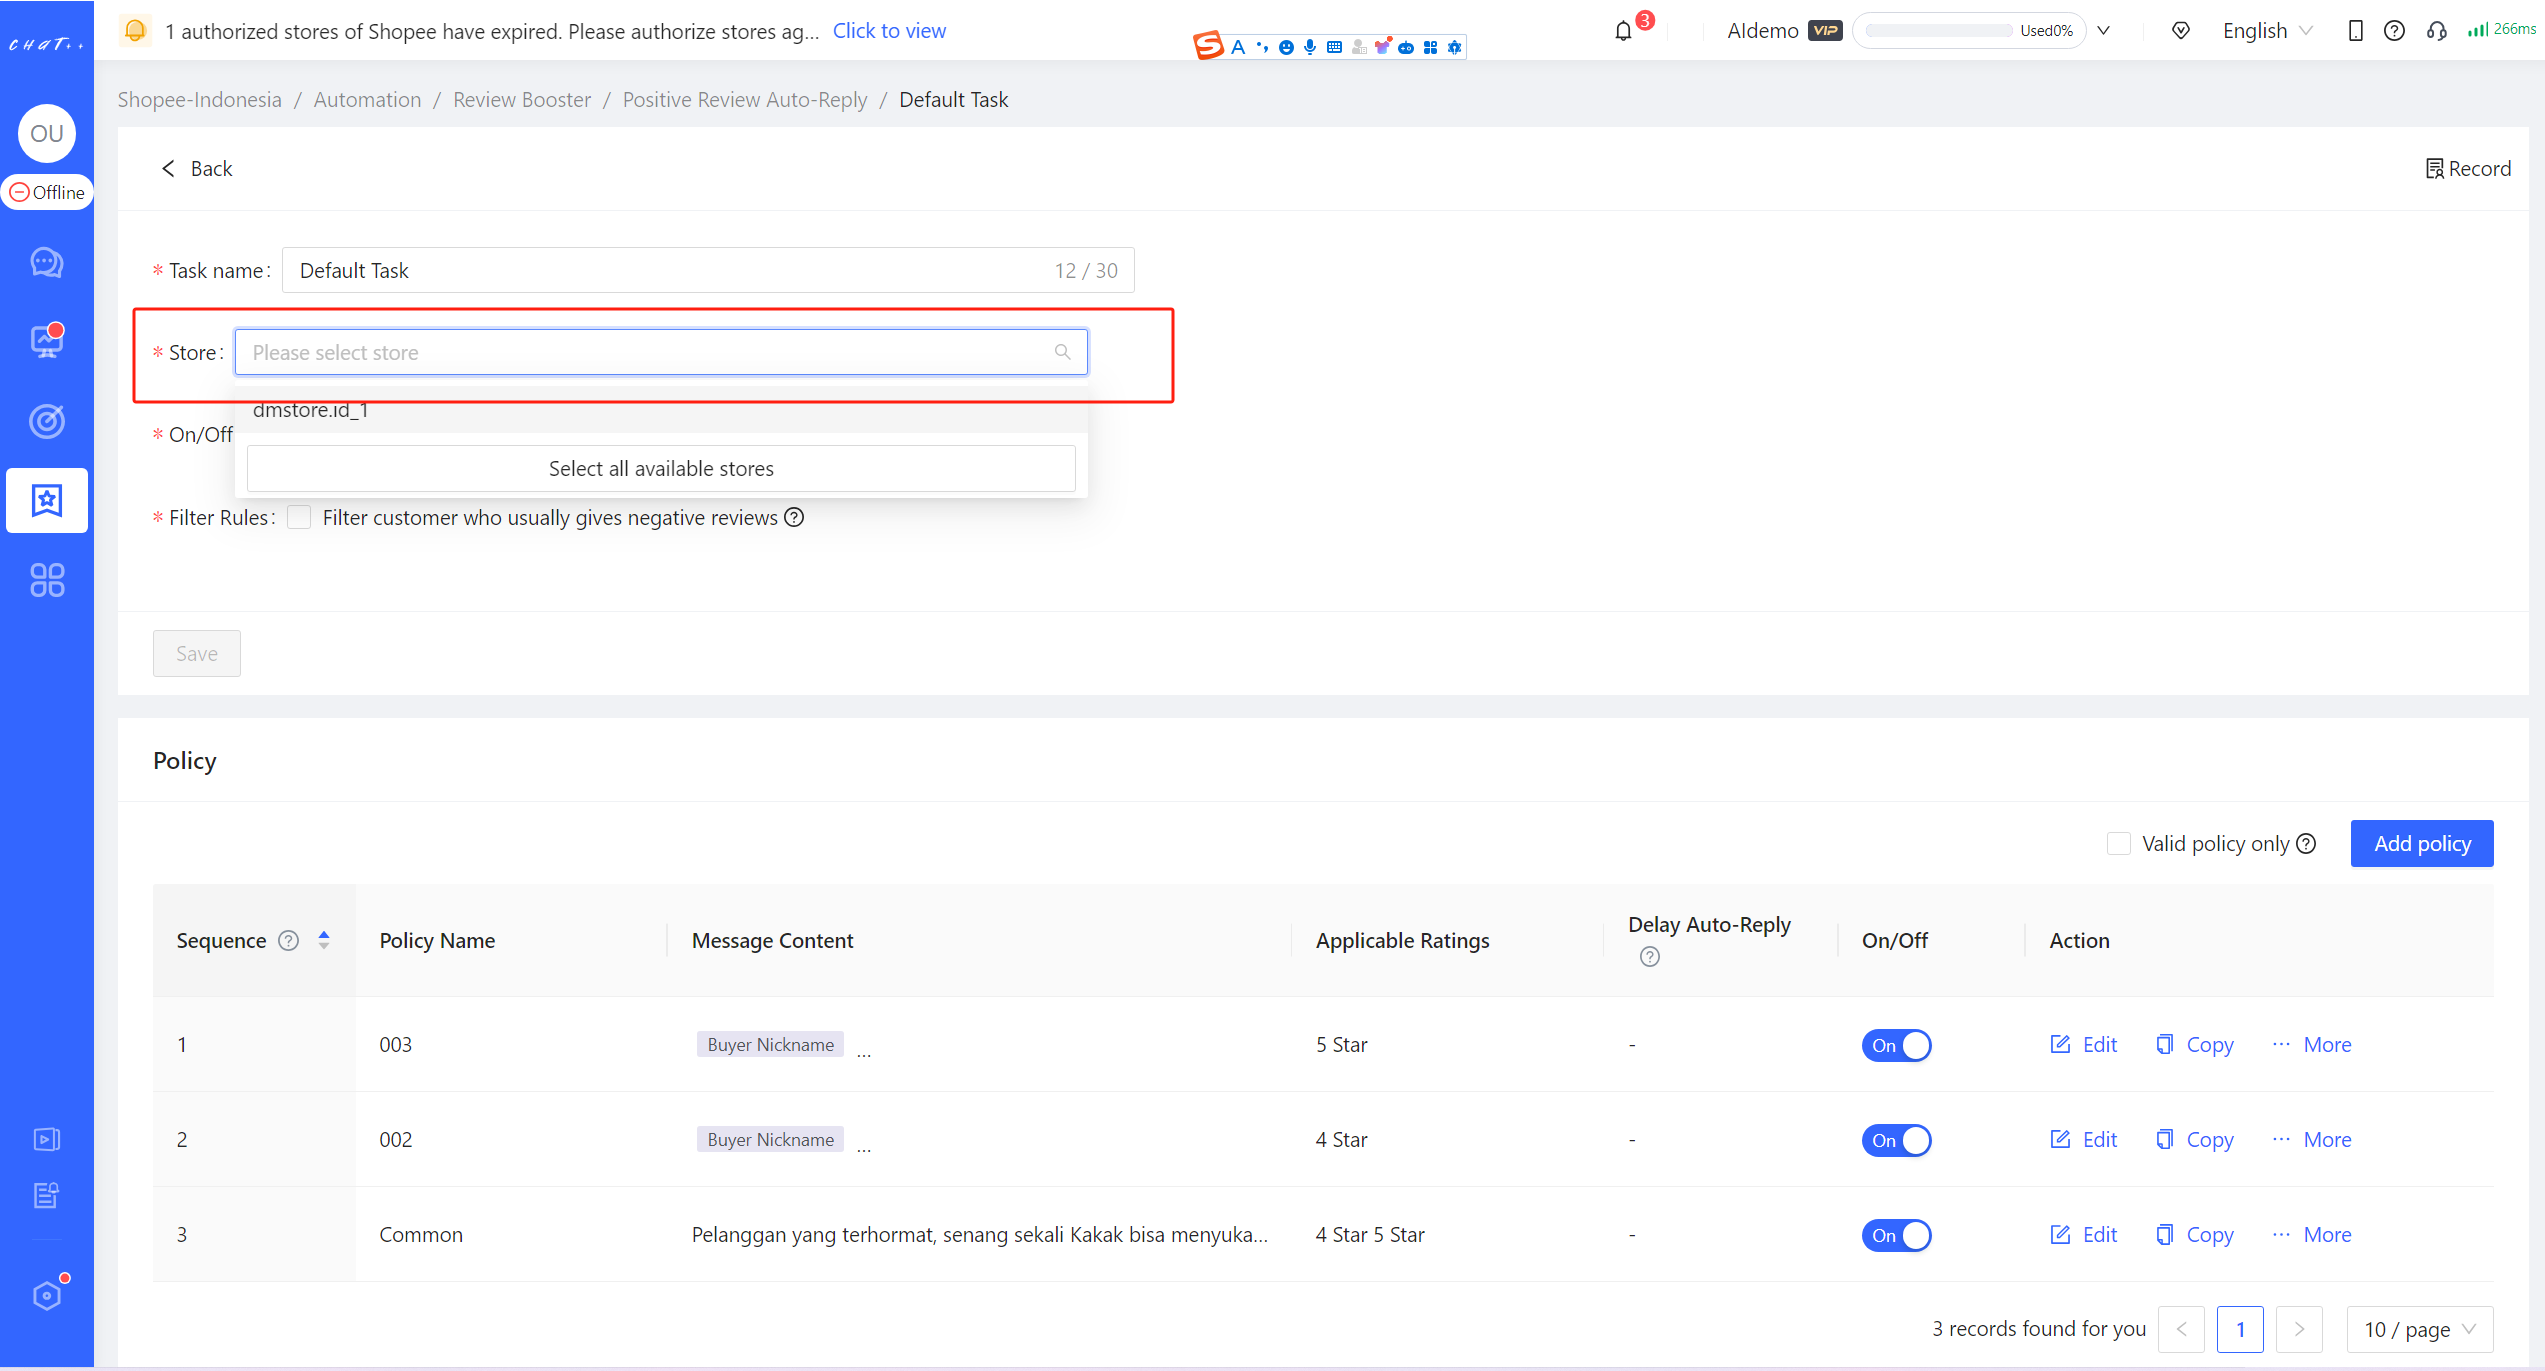Viewport: 2545px width, 1371px height.
Task: Click the Task name input field
Action: coord(708,270)
